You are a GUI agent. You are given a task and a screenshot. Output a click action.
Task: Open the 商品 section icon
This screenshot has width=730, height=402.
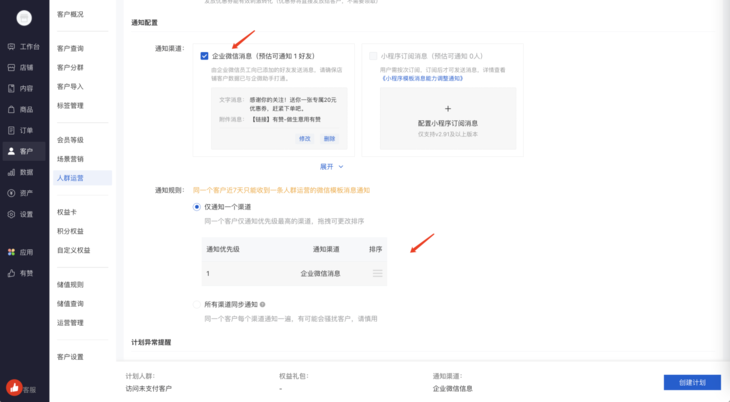click(24, 109)
